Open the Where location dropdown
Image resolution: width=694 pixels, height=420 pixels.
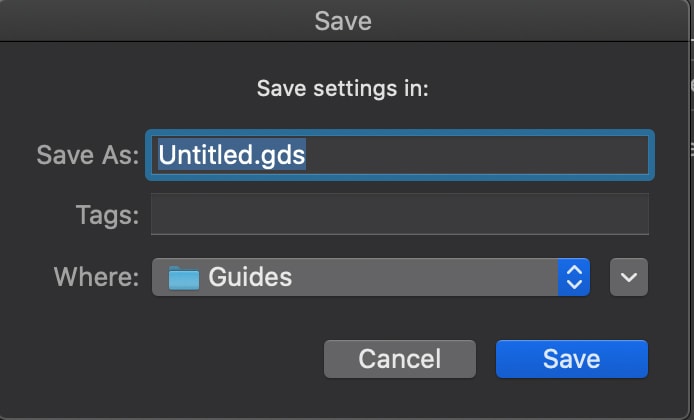[x=360, y=277]
